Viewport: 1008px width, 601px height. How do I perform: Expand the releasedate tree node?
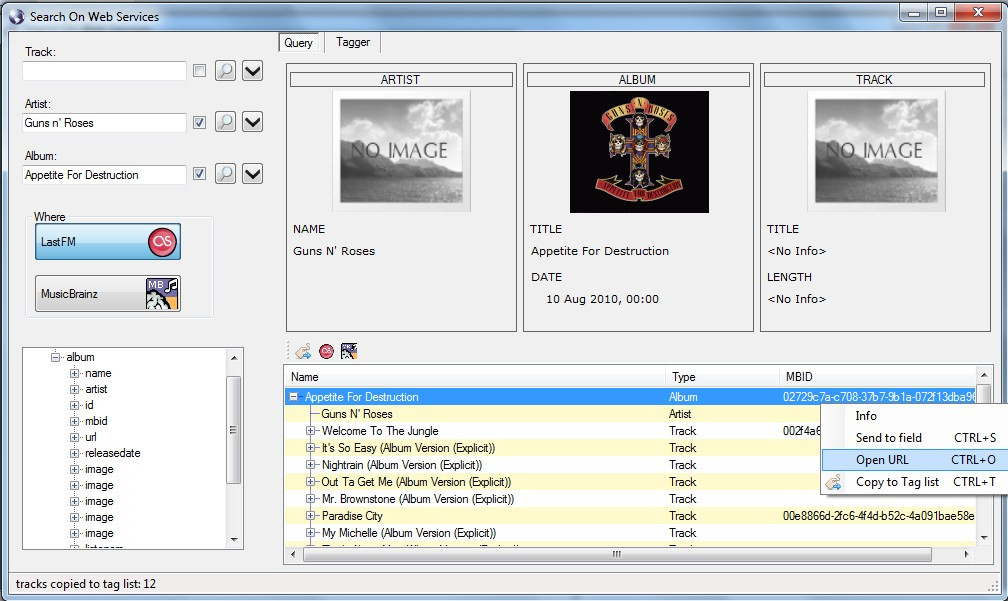pyautogui.click(x=75, y=453)
